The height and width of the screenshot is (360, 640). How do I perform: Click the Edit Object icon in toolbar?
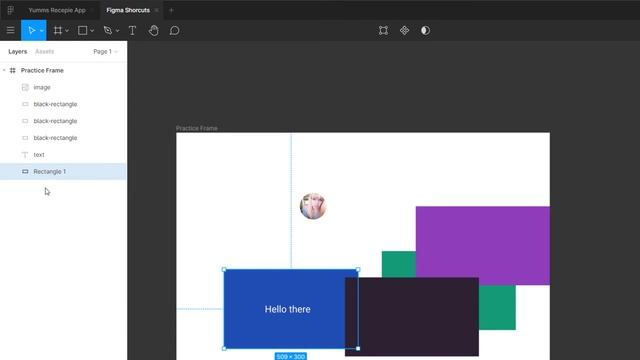[x=383, y=31]
